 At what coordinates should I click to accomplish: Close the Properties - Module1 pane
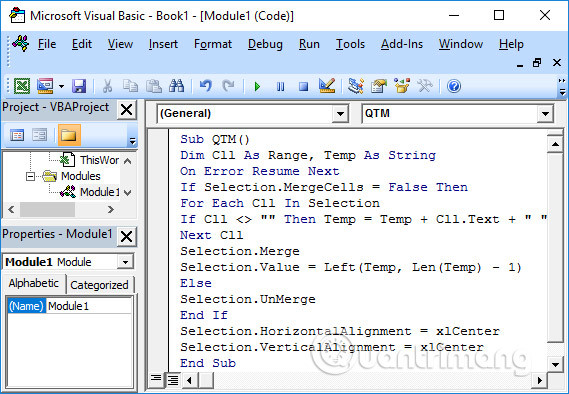(126, 237)
